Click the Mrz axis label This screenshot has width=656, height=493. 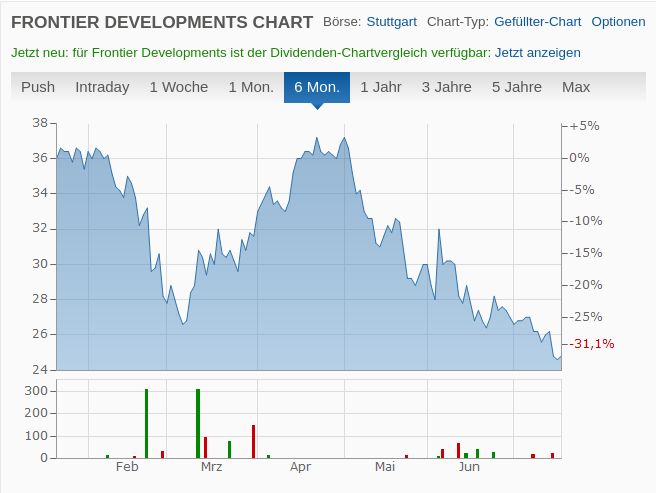coord(211,467)
